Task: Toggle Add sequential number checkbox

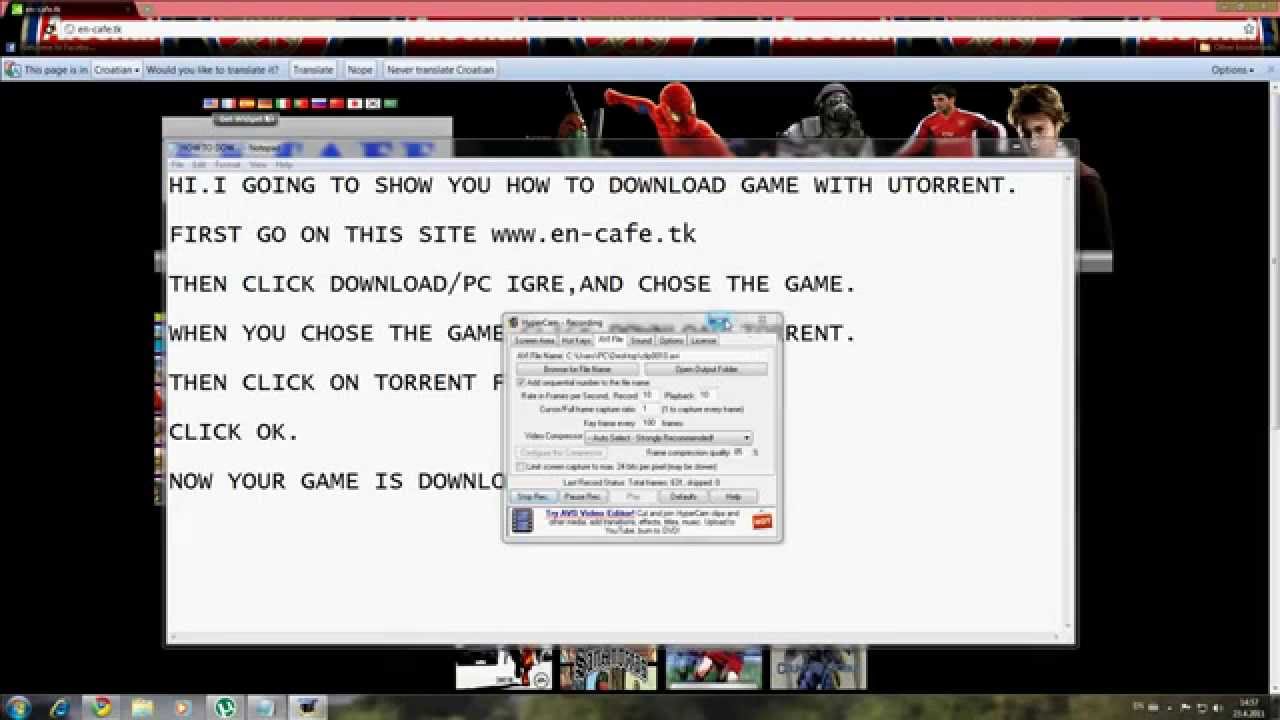Action: click(521, 382)
